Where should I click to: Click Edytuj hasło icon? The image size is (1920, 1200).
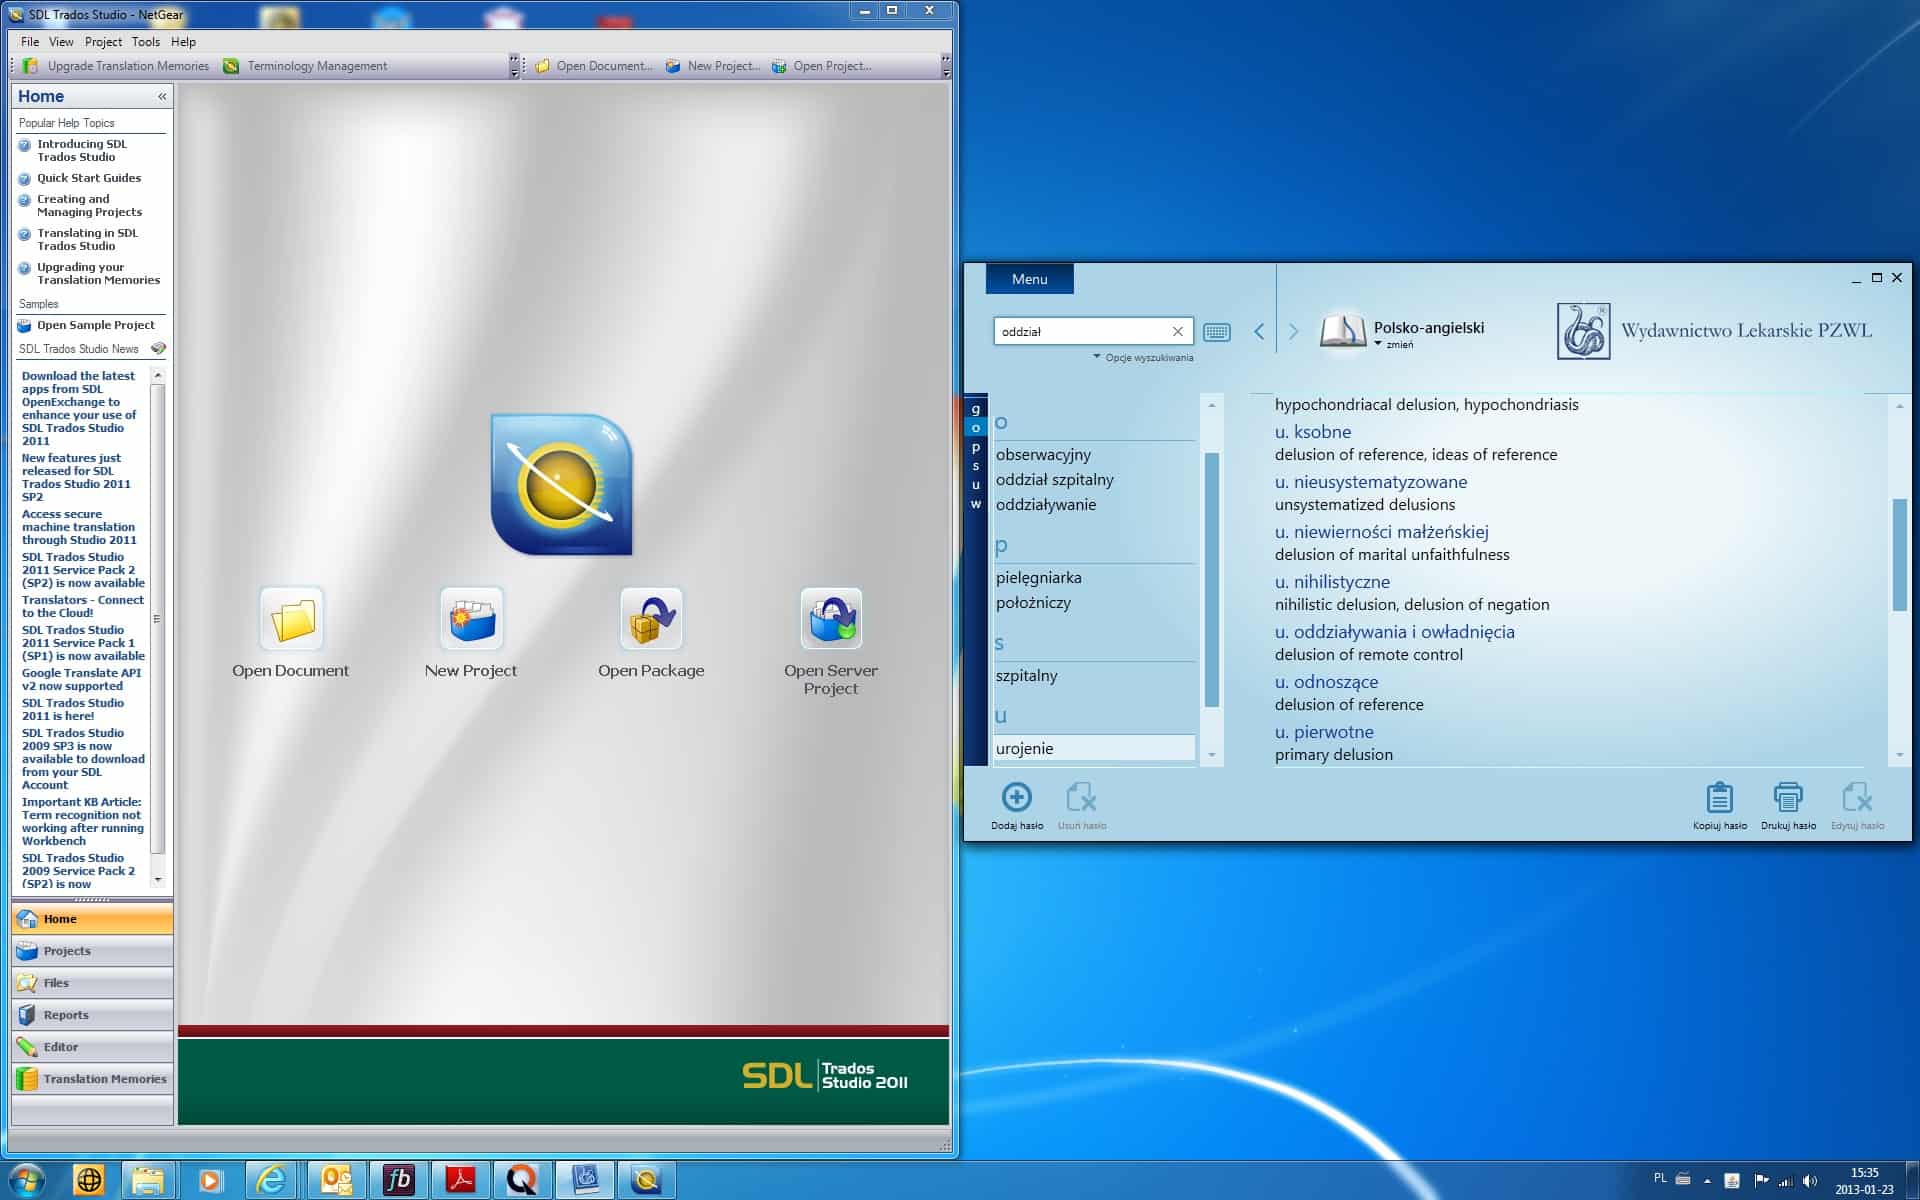pos(1857,797)
